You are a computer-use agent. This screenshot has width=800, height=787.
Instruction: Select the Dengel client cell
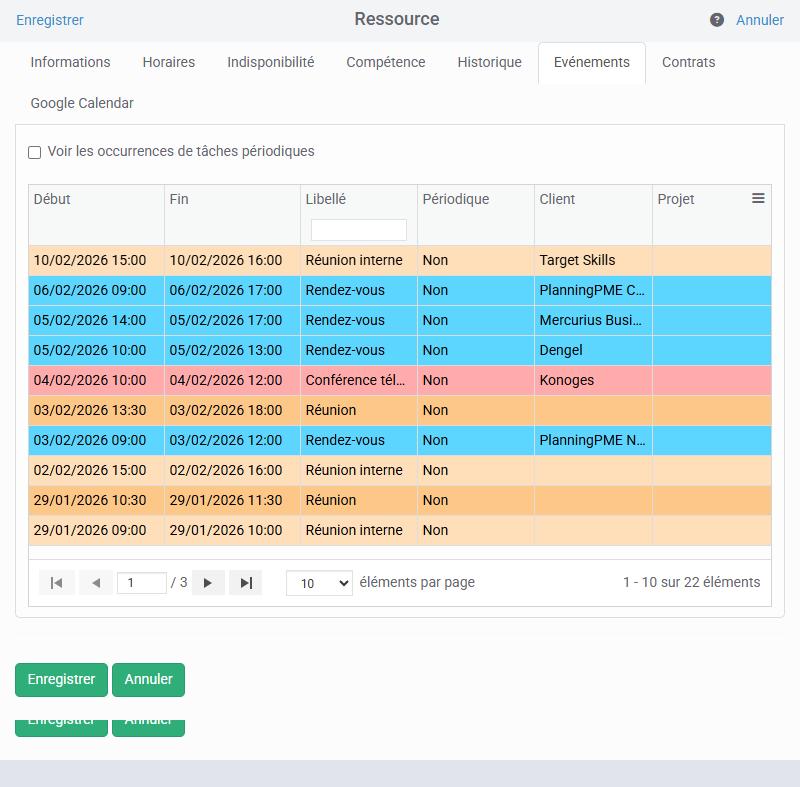pos(593,350)
